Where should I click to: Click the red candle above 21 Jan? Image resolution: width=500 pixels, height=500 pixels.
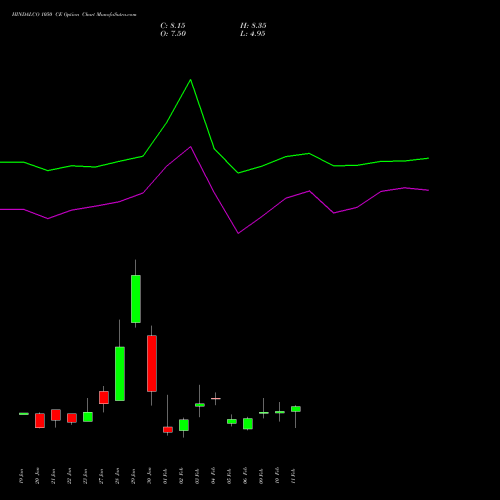click(x=56, y=415)
